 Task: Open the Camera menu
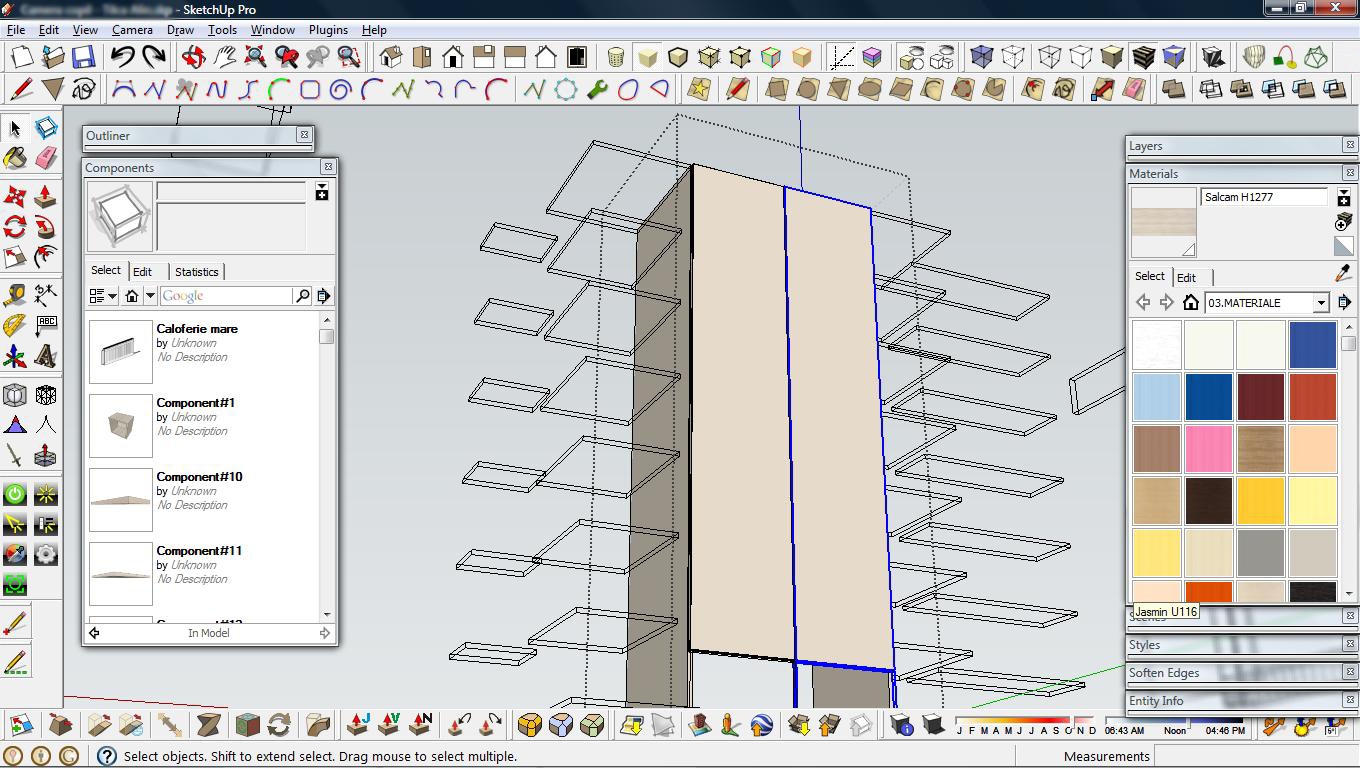pyautogui.click(x=132, y=30)
